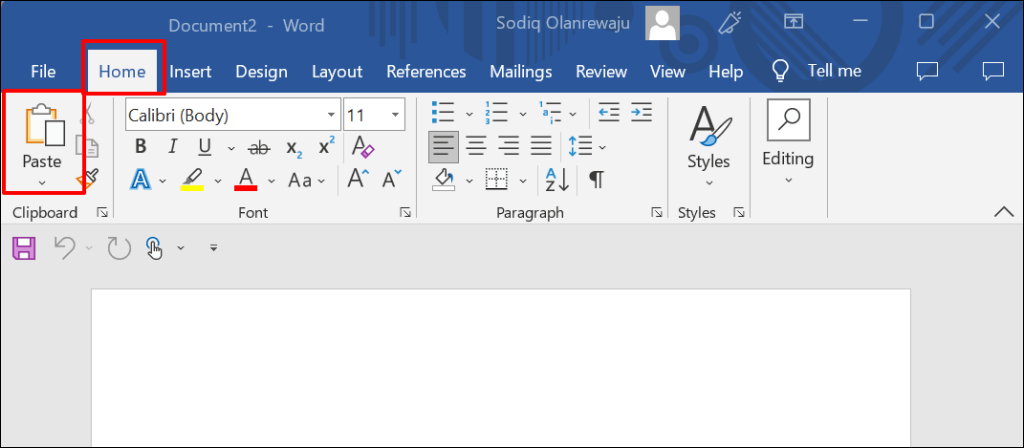Open the font size 11 dropdown
The height and width of the screenshot is (448, 1024).
coord(396,116)
